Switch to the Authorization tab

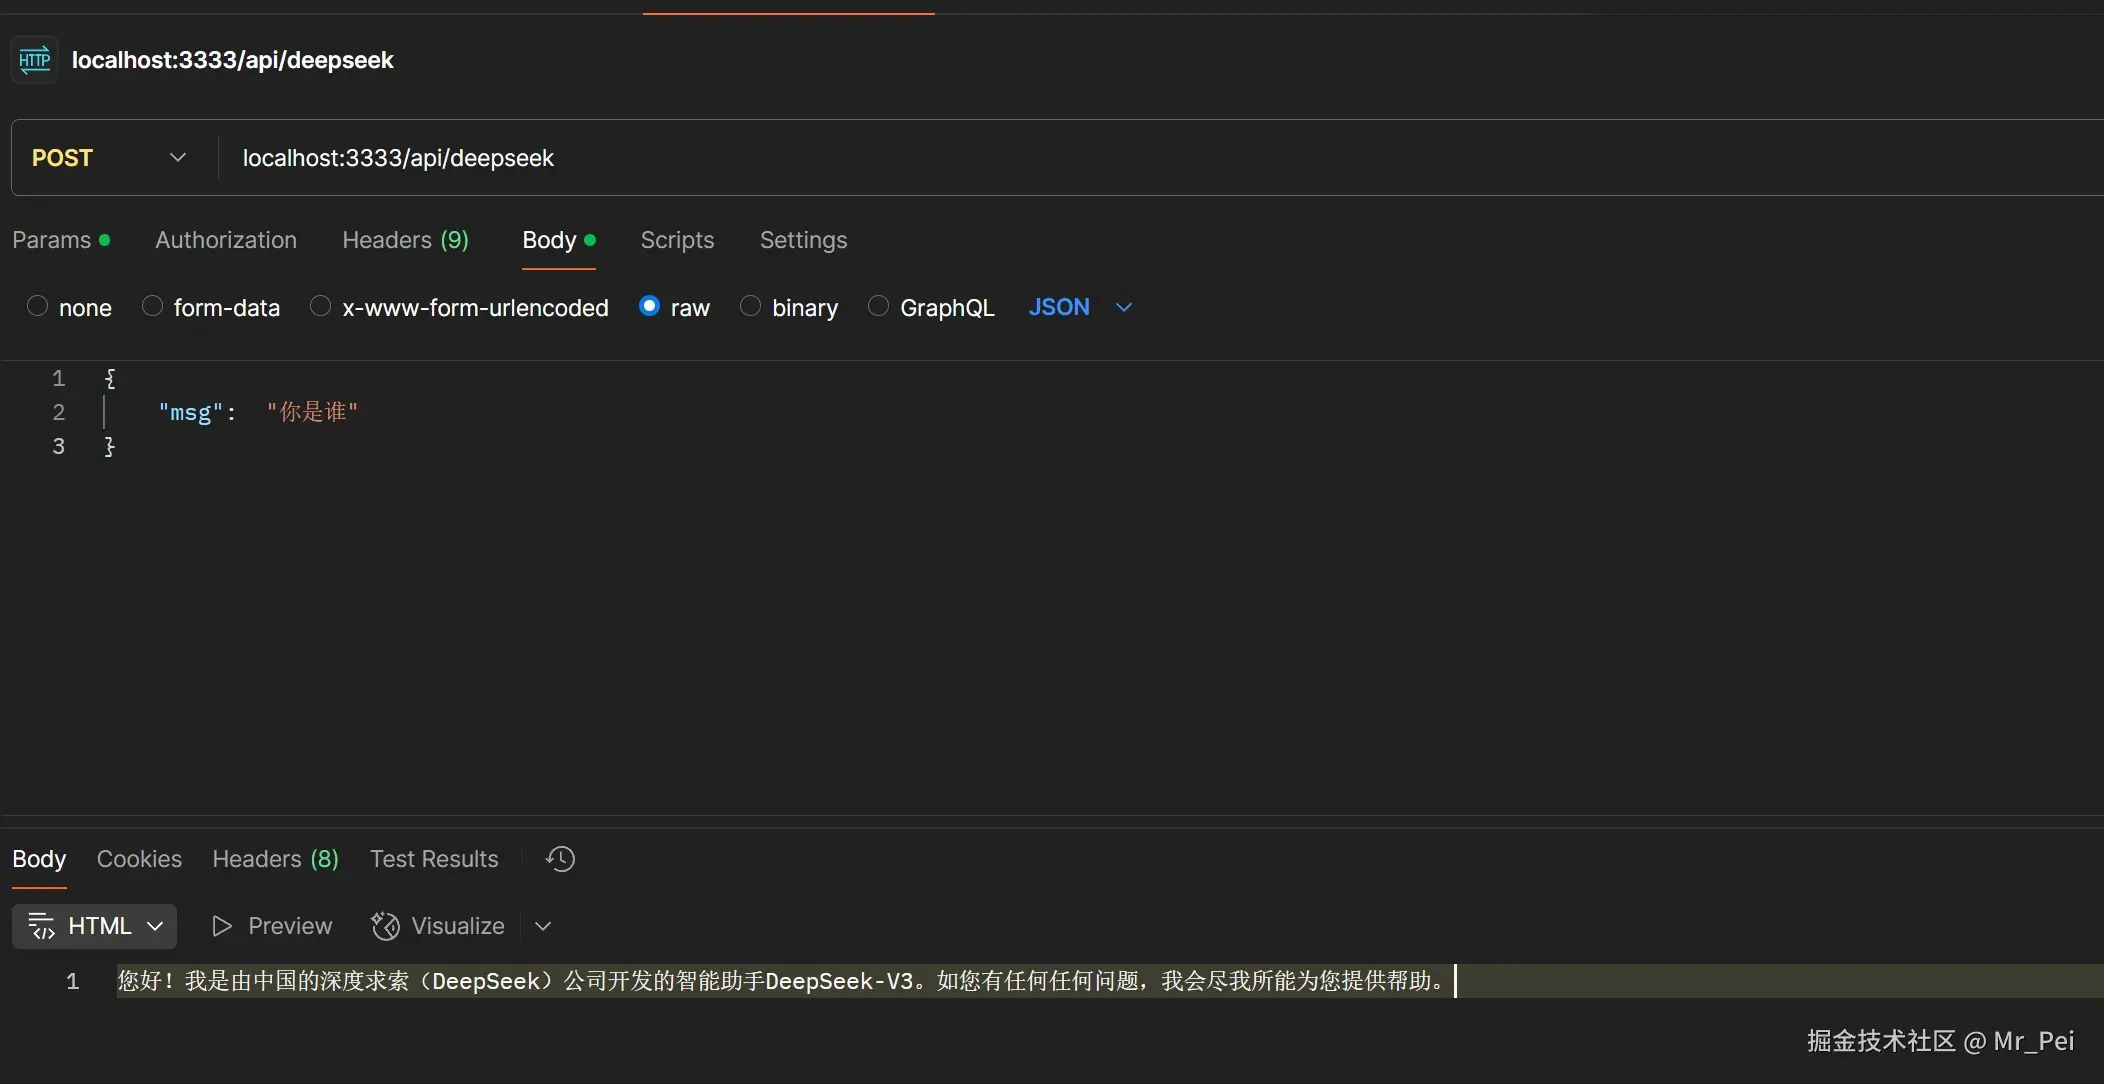tap(225, 240)
